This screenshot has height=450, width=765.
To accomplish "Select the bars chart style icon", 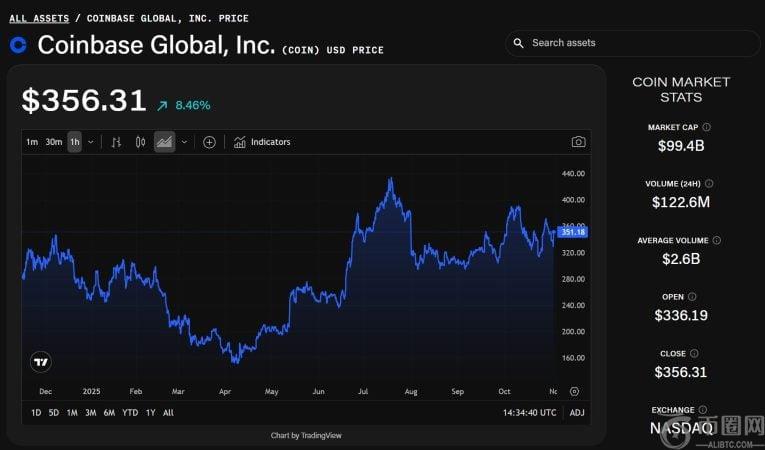I will 116,142.
